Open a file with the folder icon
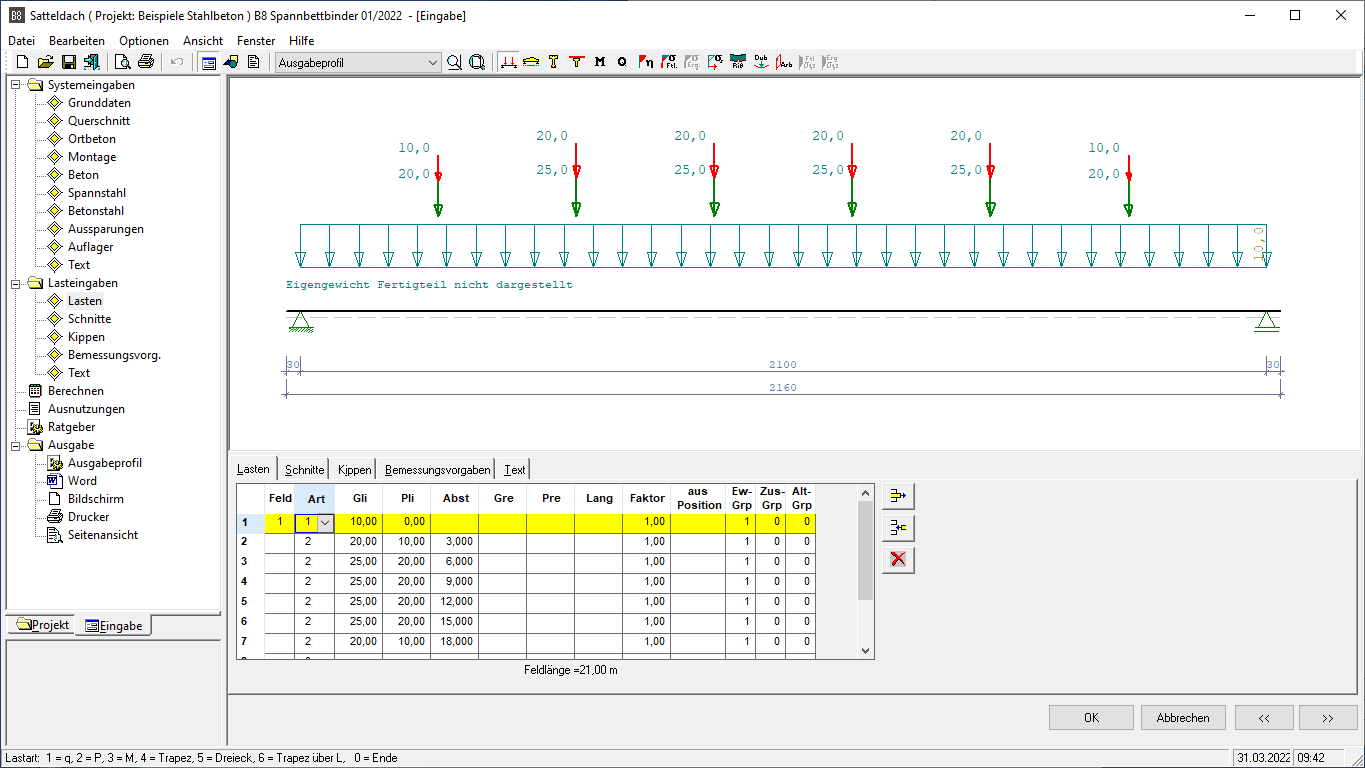This screenshot has height=768, width=1365. click(45, 62)
